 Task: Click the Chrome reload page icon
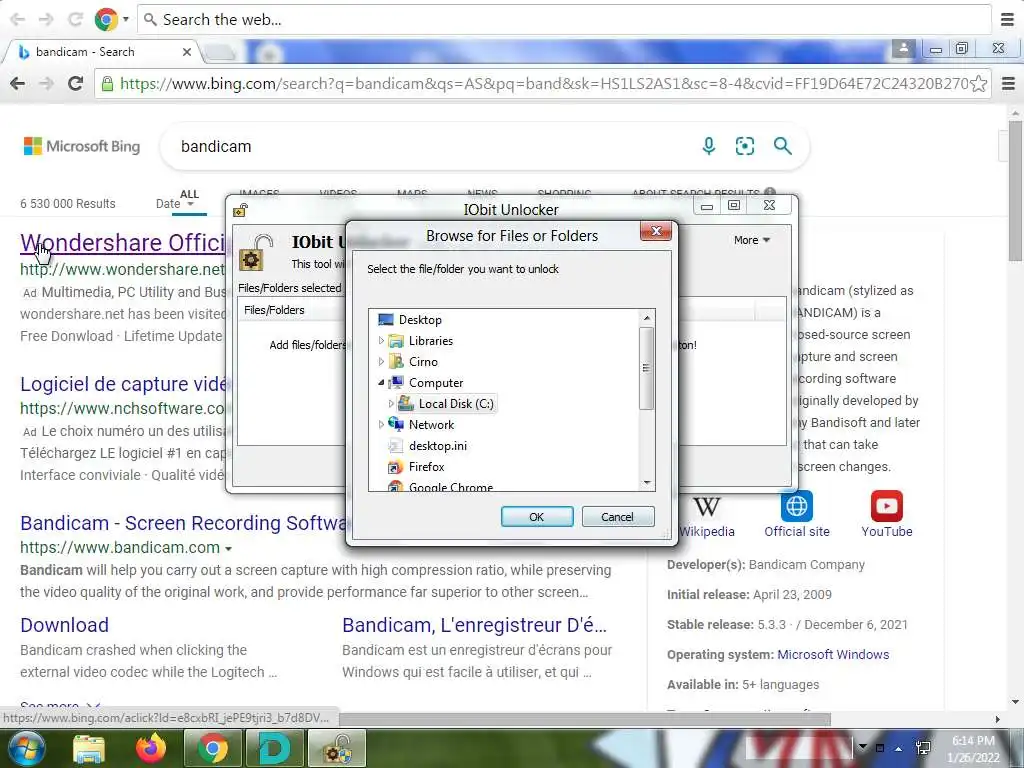tap(76, 83)
